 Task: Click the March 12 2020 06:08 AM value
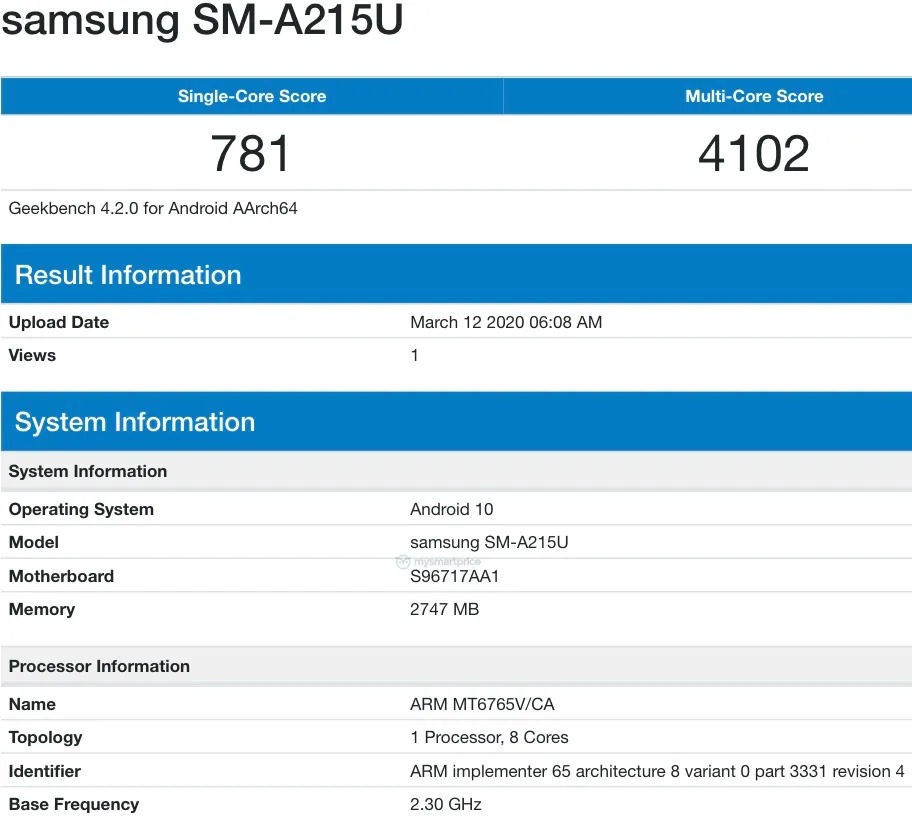click(x=506, y=322)
